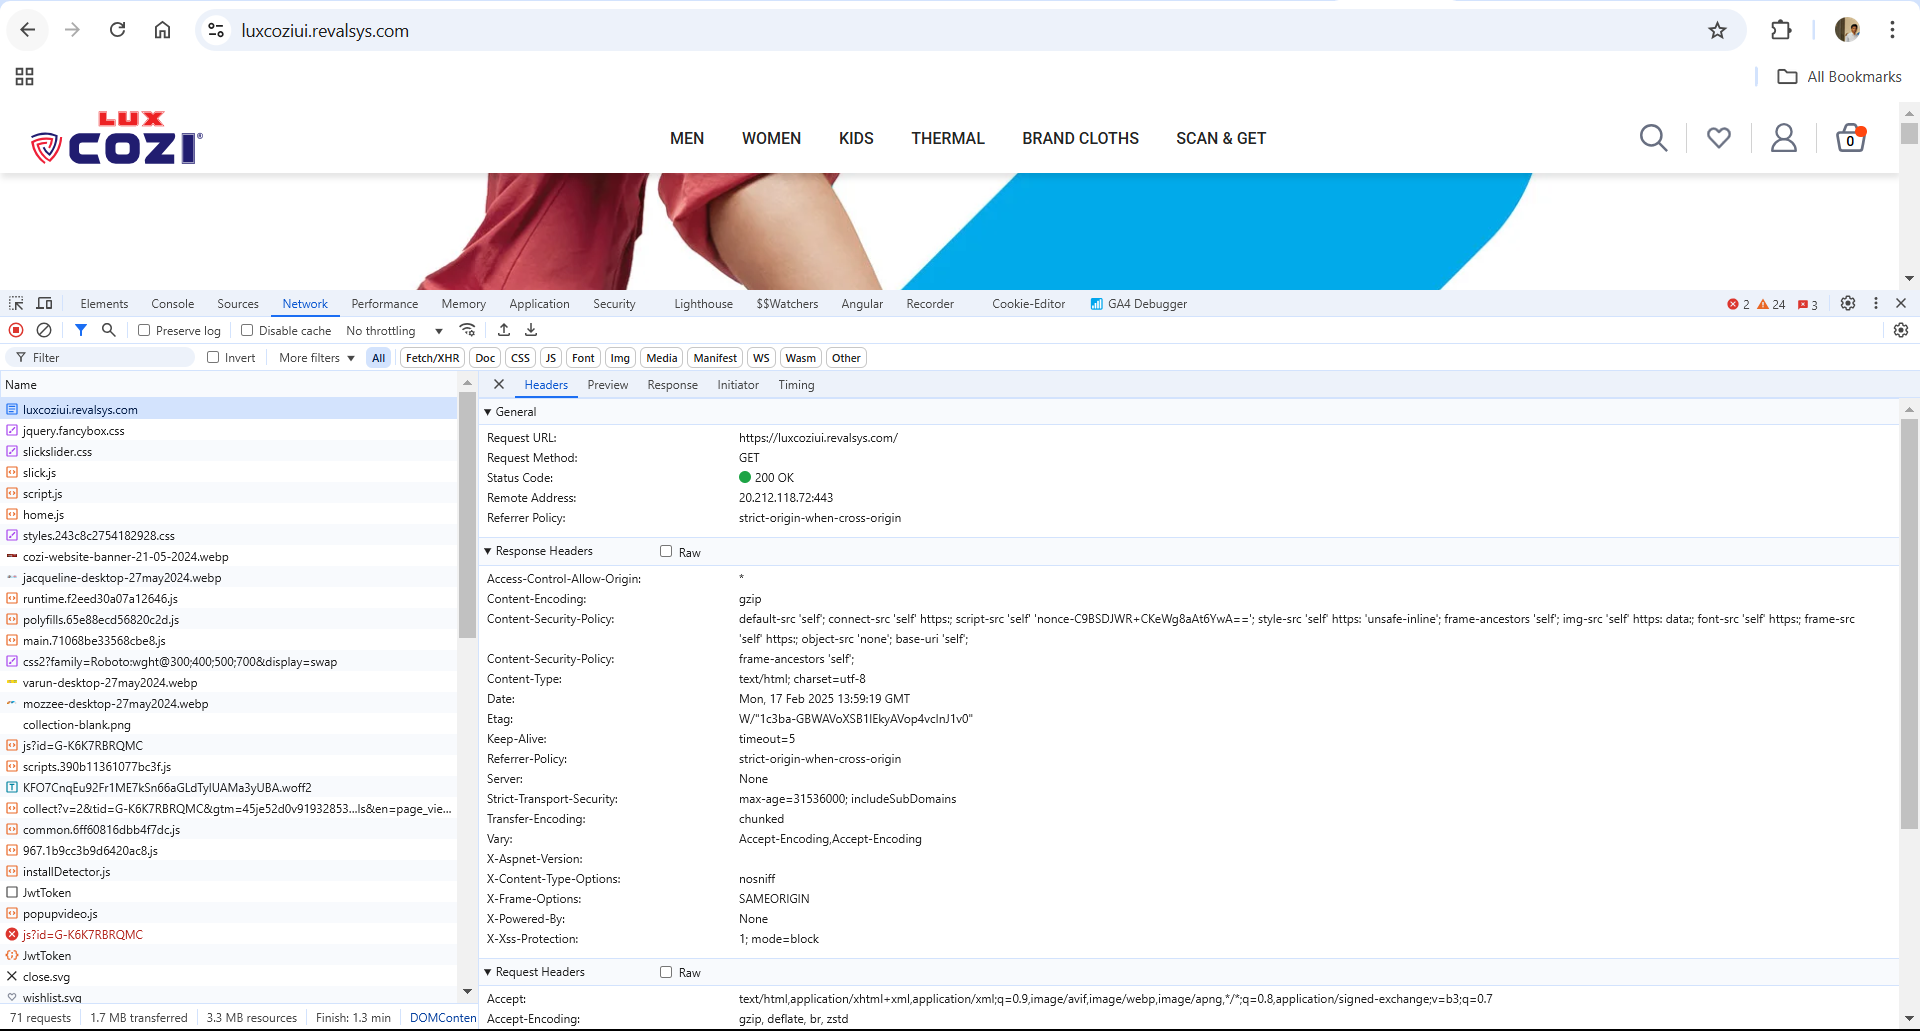Type in the network Filter field
The width and height of the screenshot is (1920, 1031).
pyautogui.click(x=110, y=358)
